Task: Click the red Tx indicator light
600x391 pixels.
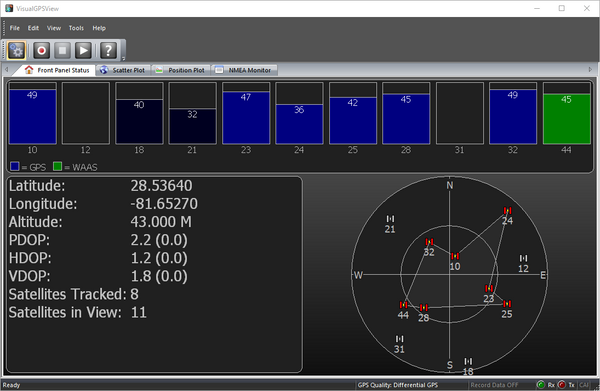Action: pyautogui.click(x=561, y=384)
